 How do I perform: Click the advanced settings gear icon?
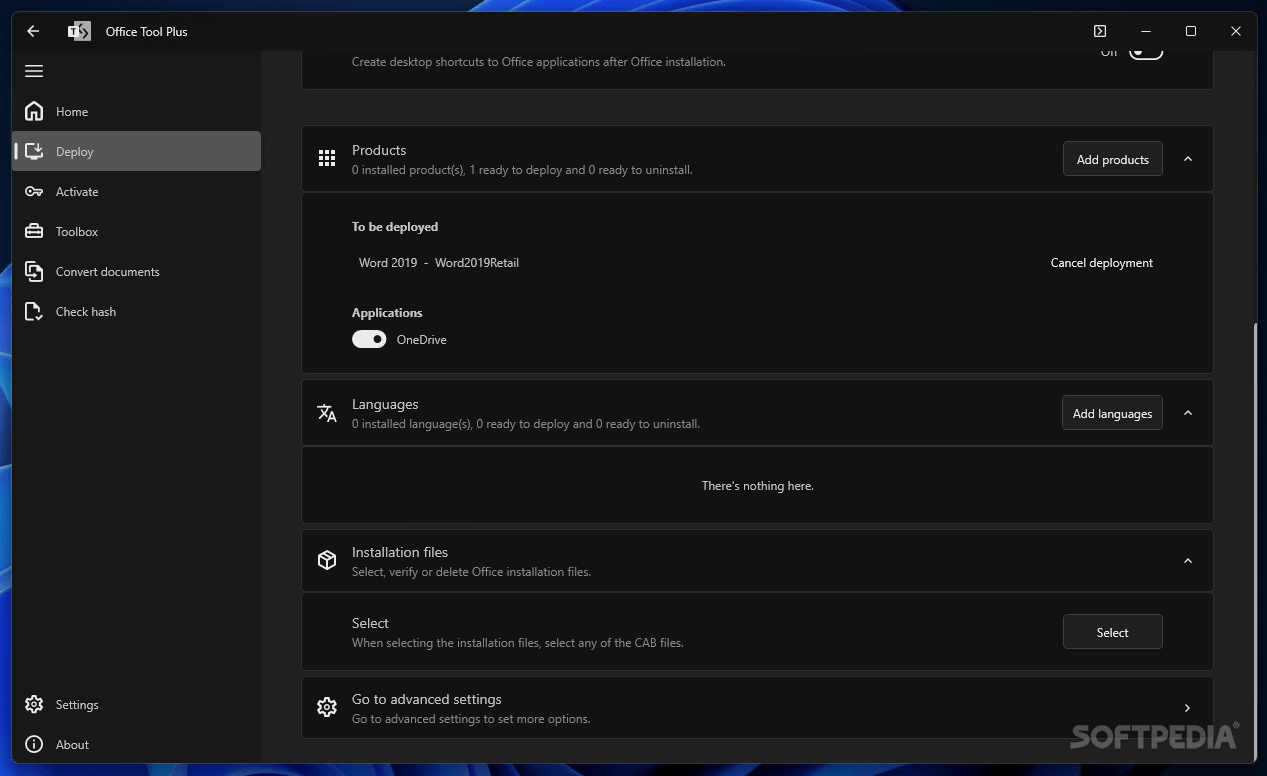click(327, 708)
